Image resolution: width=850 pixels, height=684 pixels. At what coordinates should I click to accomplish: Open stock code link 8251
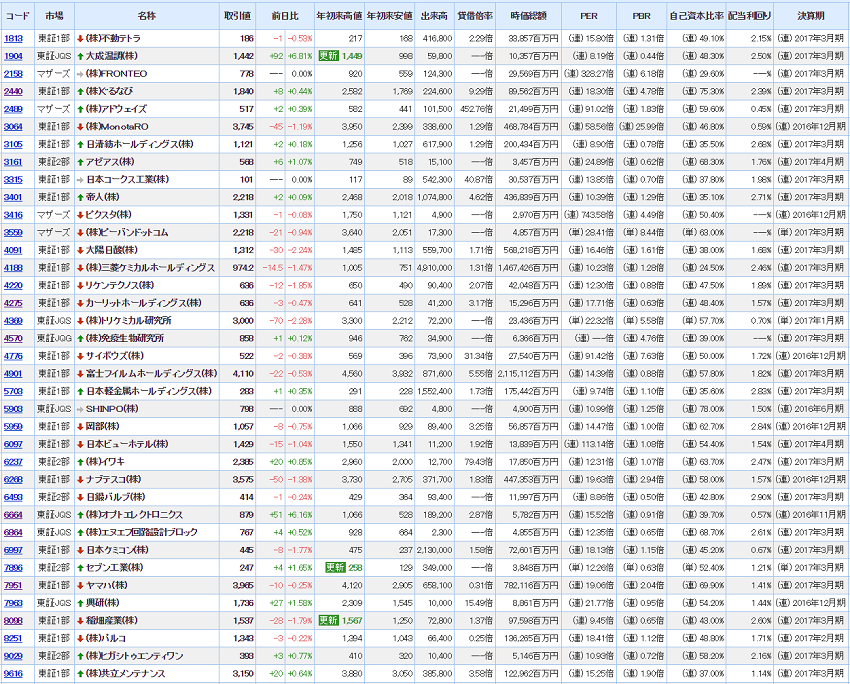point(13,638)
